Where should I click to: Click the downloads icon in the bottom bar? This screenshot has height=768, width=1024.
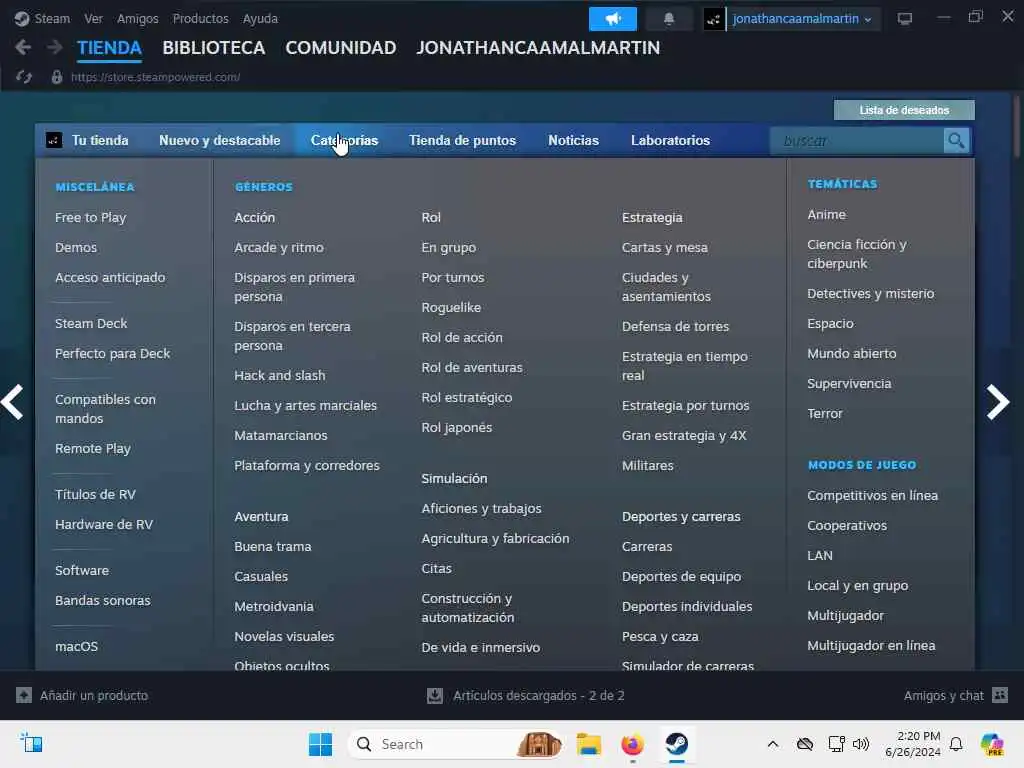pyautogui.click(x=435, y=695)
